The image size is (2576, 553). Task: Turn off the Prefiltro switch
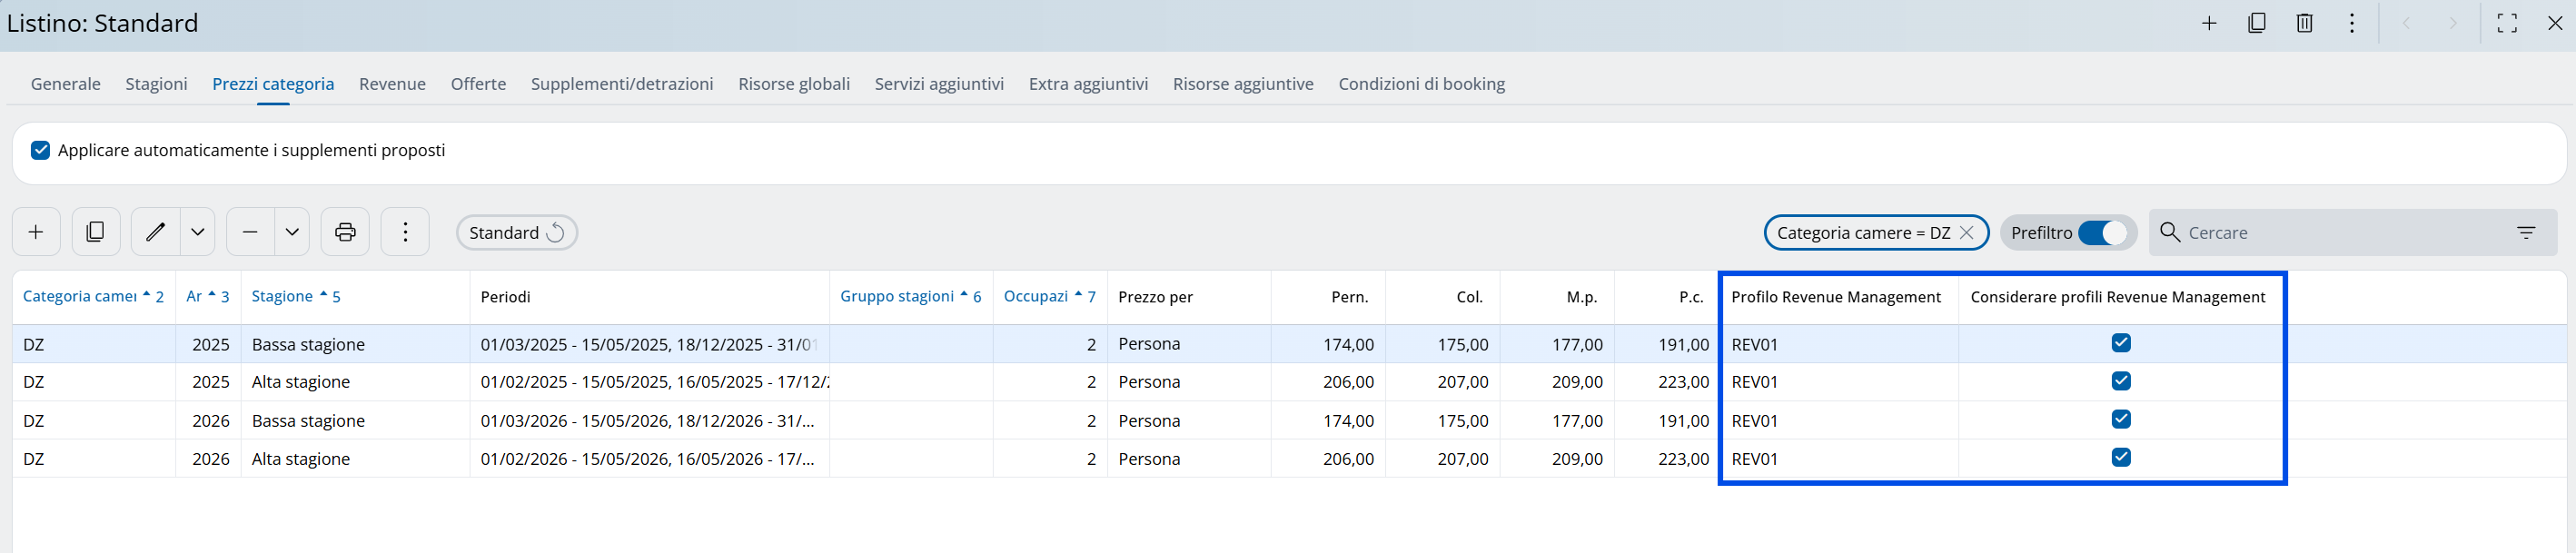[x=2102, y=233]
